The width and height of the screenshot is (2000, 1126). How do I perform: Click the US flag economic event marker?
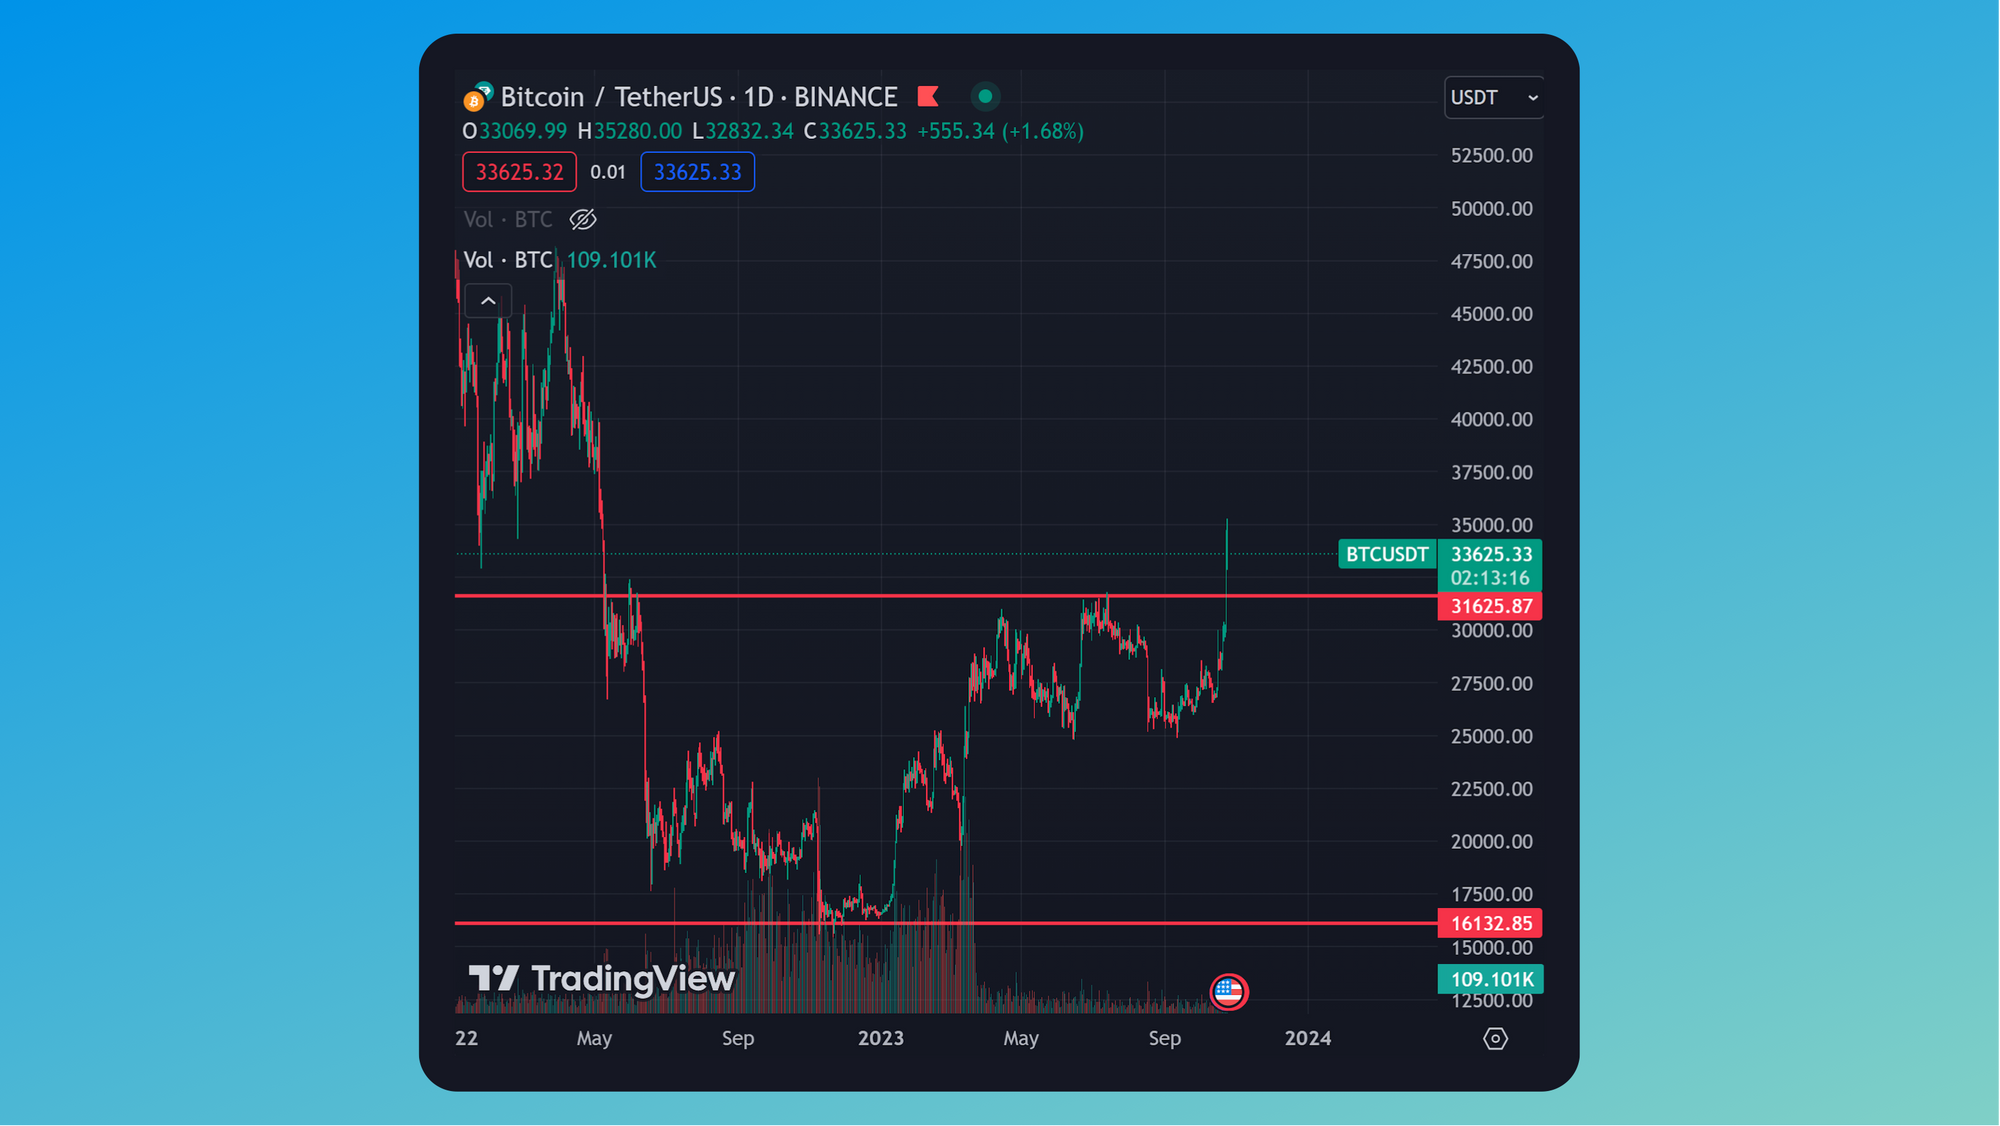click(1228, 992)
